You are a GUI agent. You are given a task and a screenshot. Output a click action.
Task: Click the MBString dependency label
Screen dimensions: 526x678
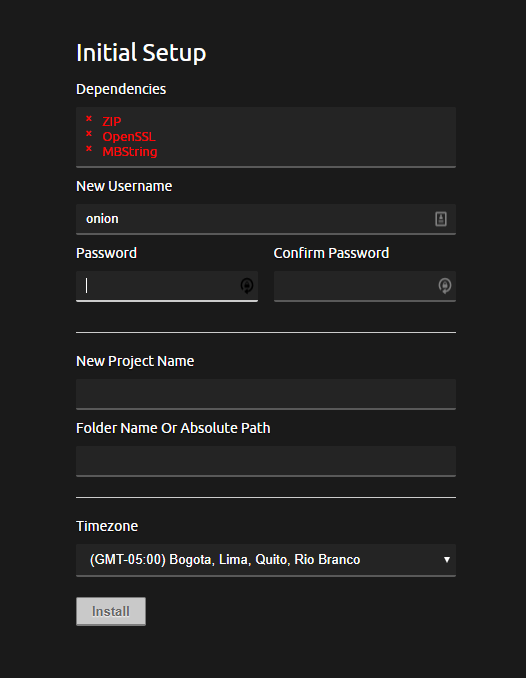click(130, 152)
